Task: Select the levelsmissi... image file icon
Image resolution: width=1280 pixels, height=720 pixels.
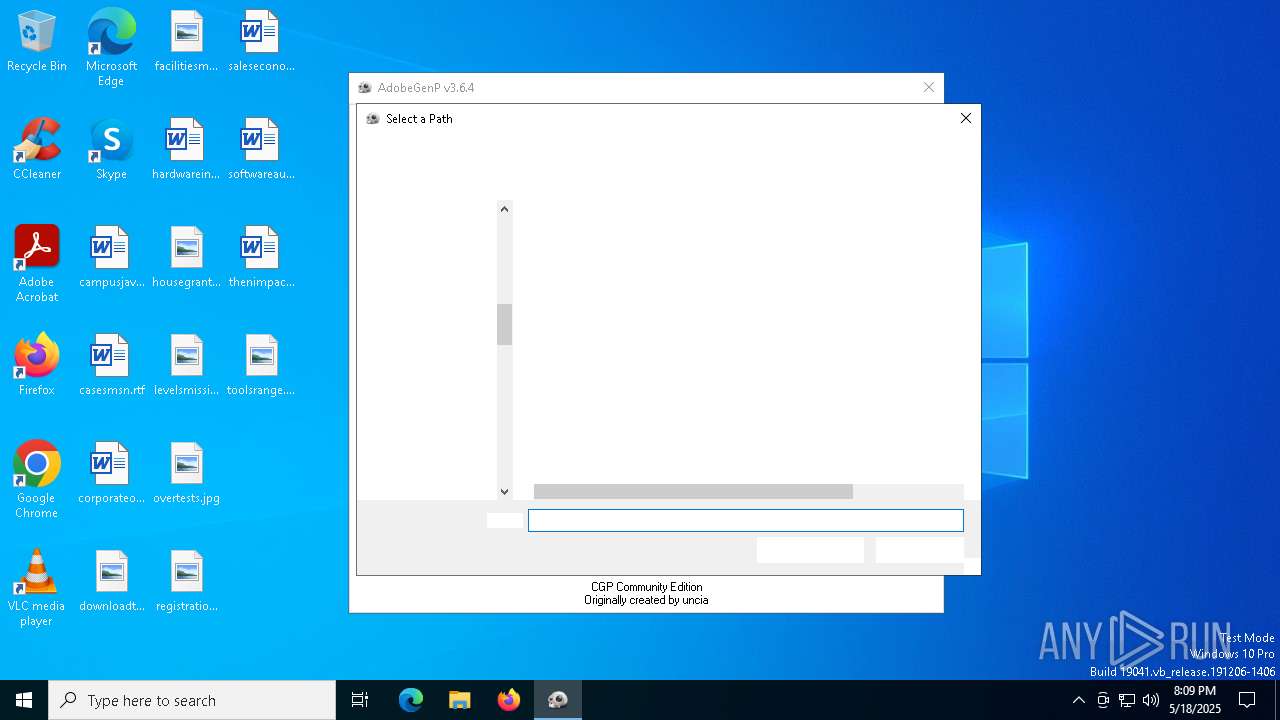Action: pos(186,366)
